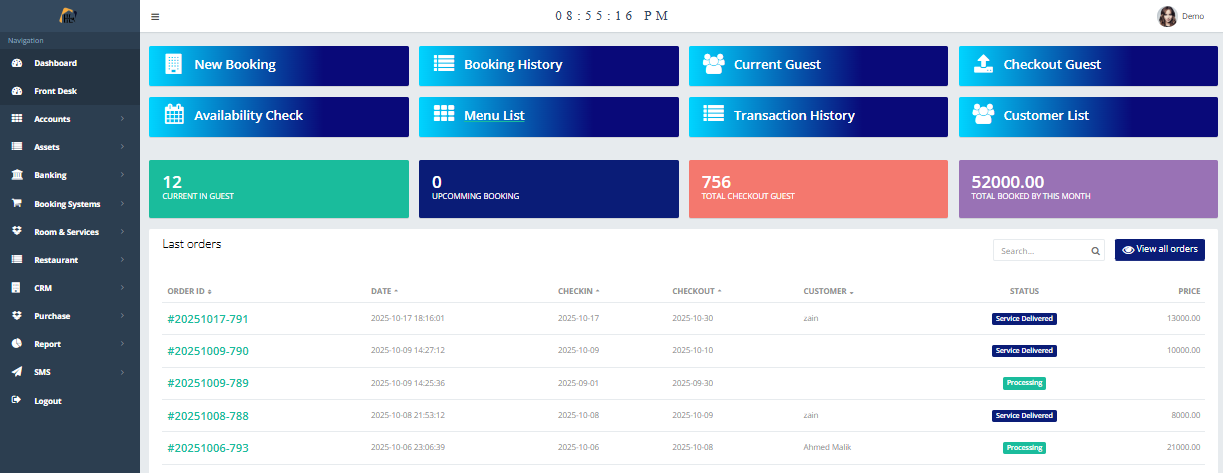Click the Checkout Guest upload icon
Image resolution: width=1223 pixels, height=473 pixels.
(983, 64)
